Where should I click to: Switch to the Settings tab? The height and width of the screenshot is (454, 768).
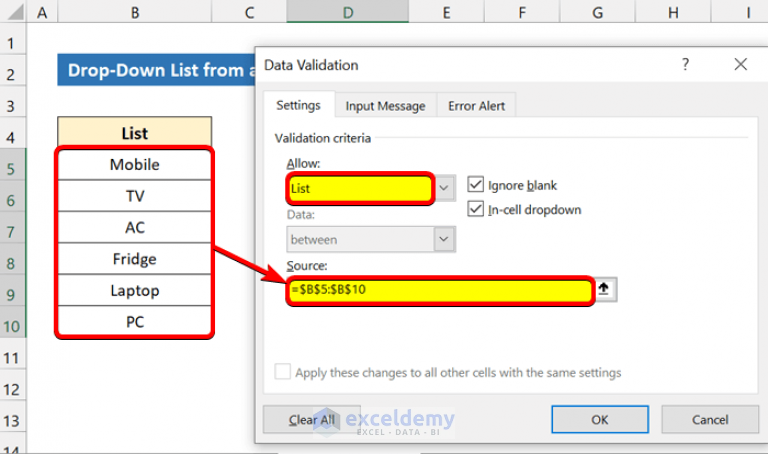(x=298, y=105)
